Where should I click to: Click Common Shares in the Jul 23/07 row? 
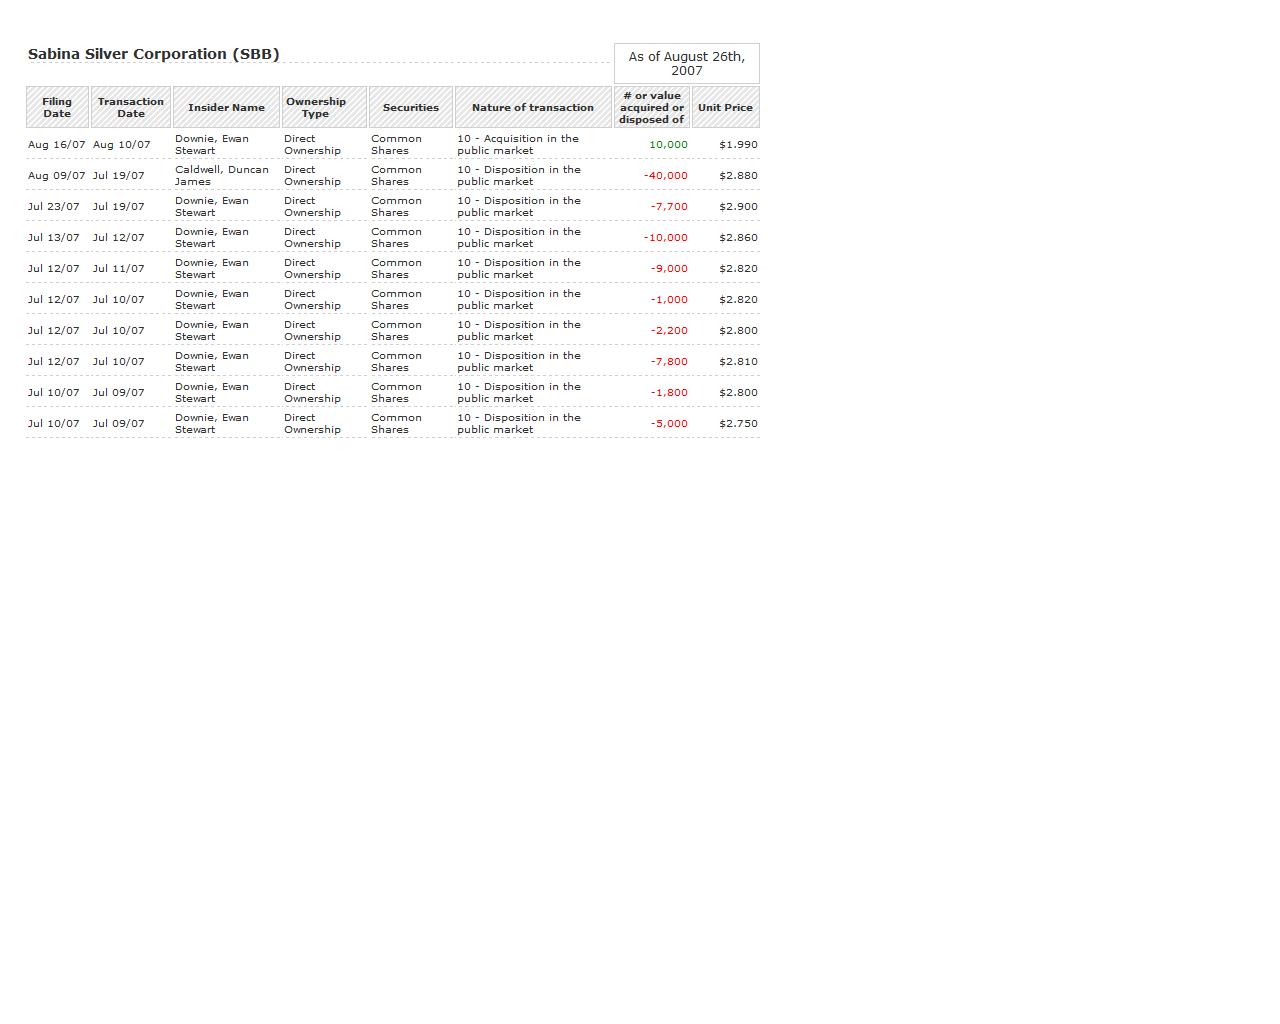pyautogui.click(x=396, y=207)
